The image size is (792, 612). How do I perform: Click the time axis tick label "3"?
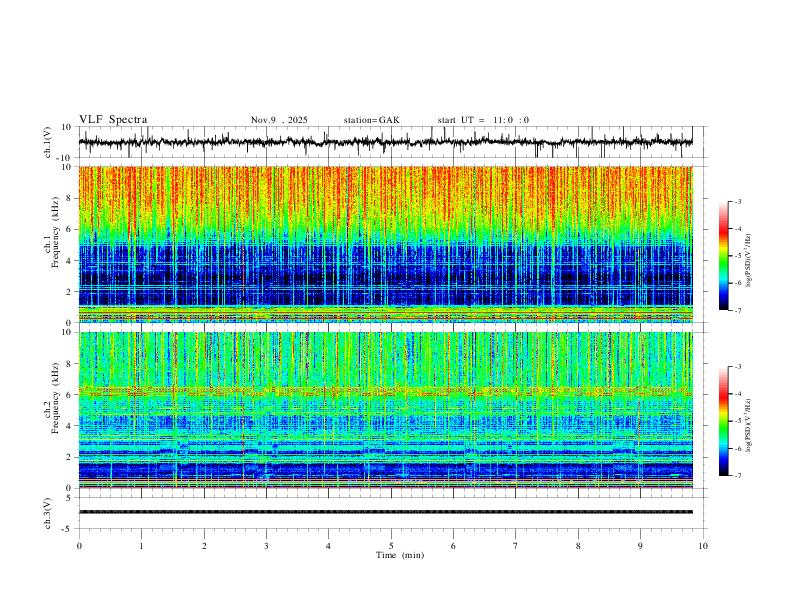click(266, 546)
